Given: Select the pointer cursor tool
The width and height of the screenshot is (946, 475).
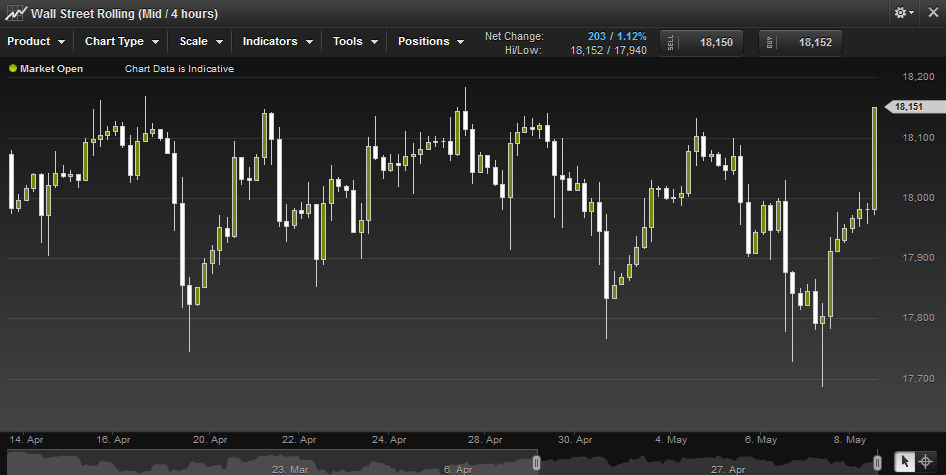Looking at the screenshot, I should 904,462.
